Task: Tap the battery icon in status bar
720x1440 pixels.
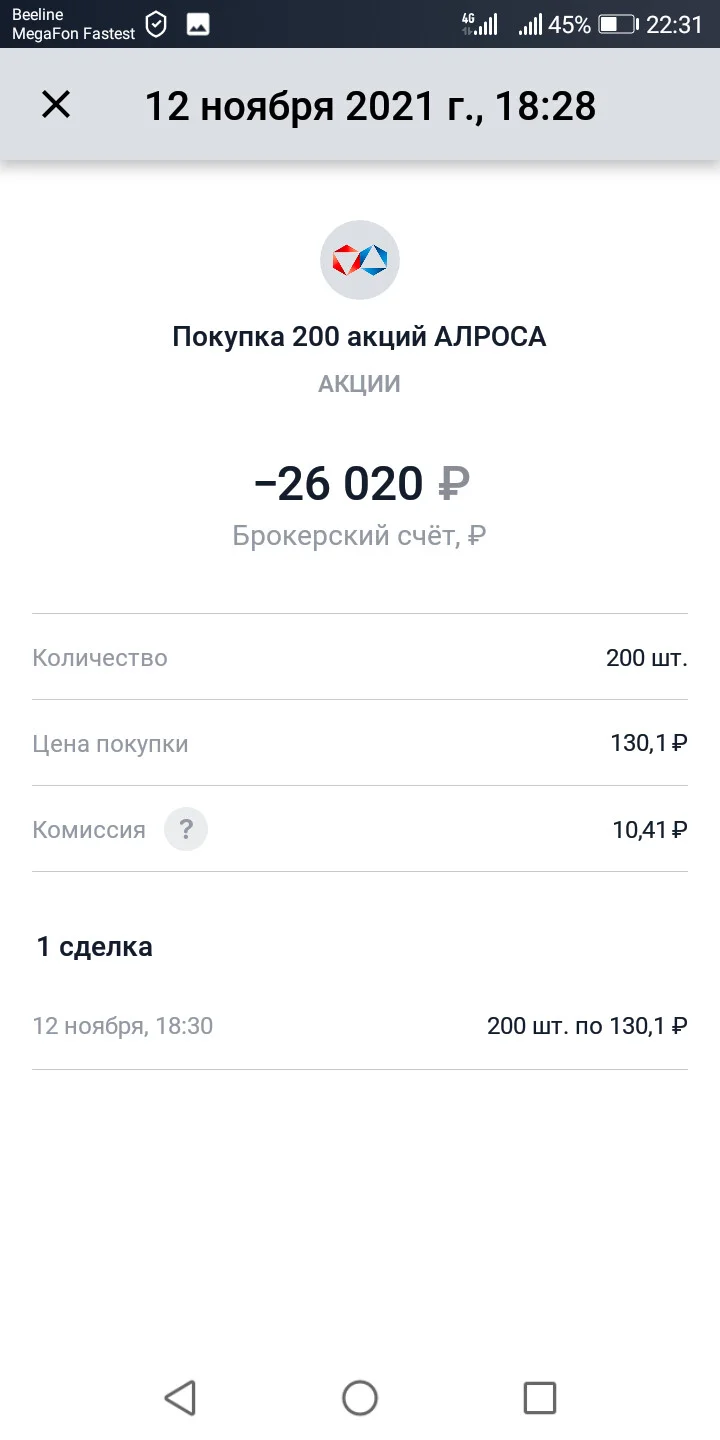Action: (618, 25)
